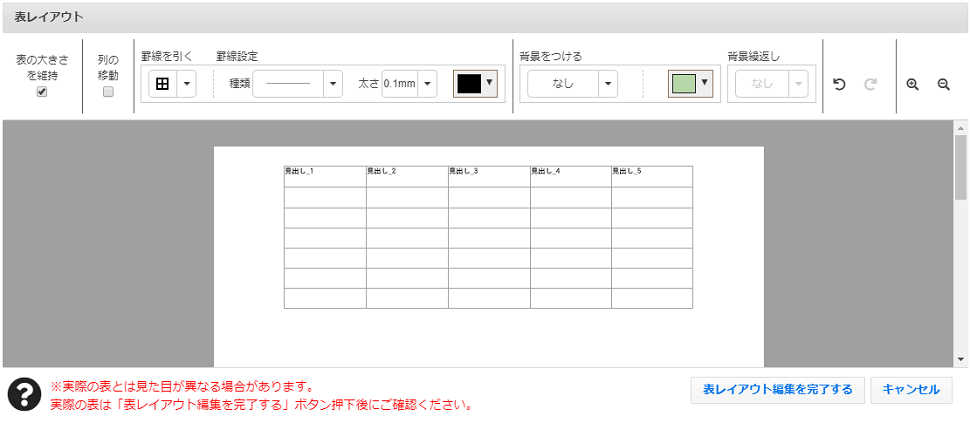Click the キャンセル button

(911, 389)
